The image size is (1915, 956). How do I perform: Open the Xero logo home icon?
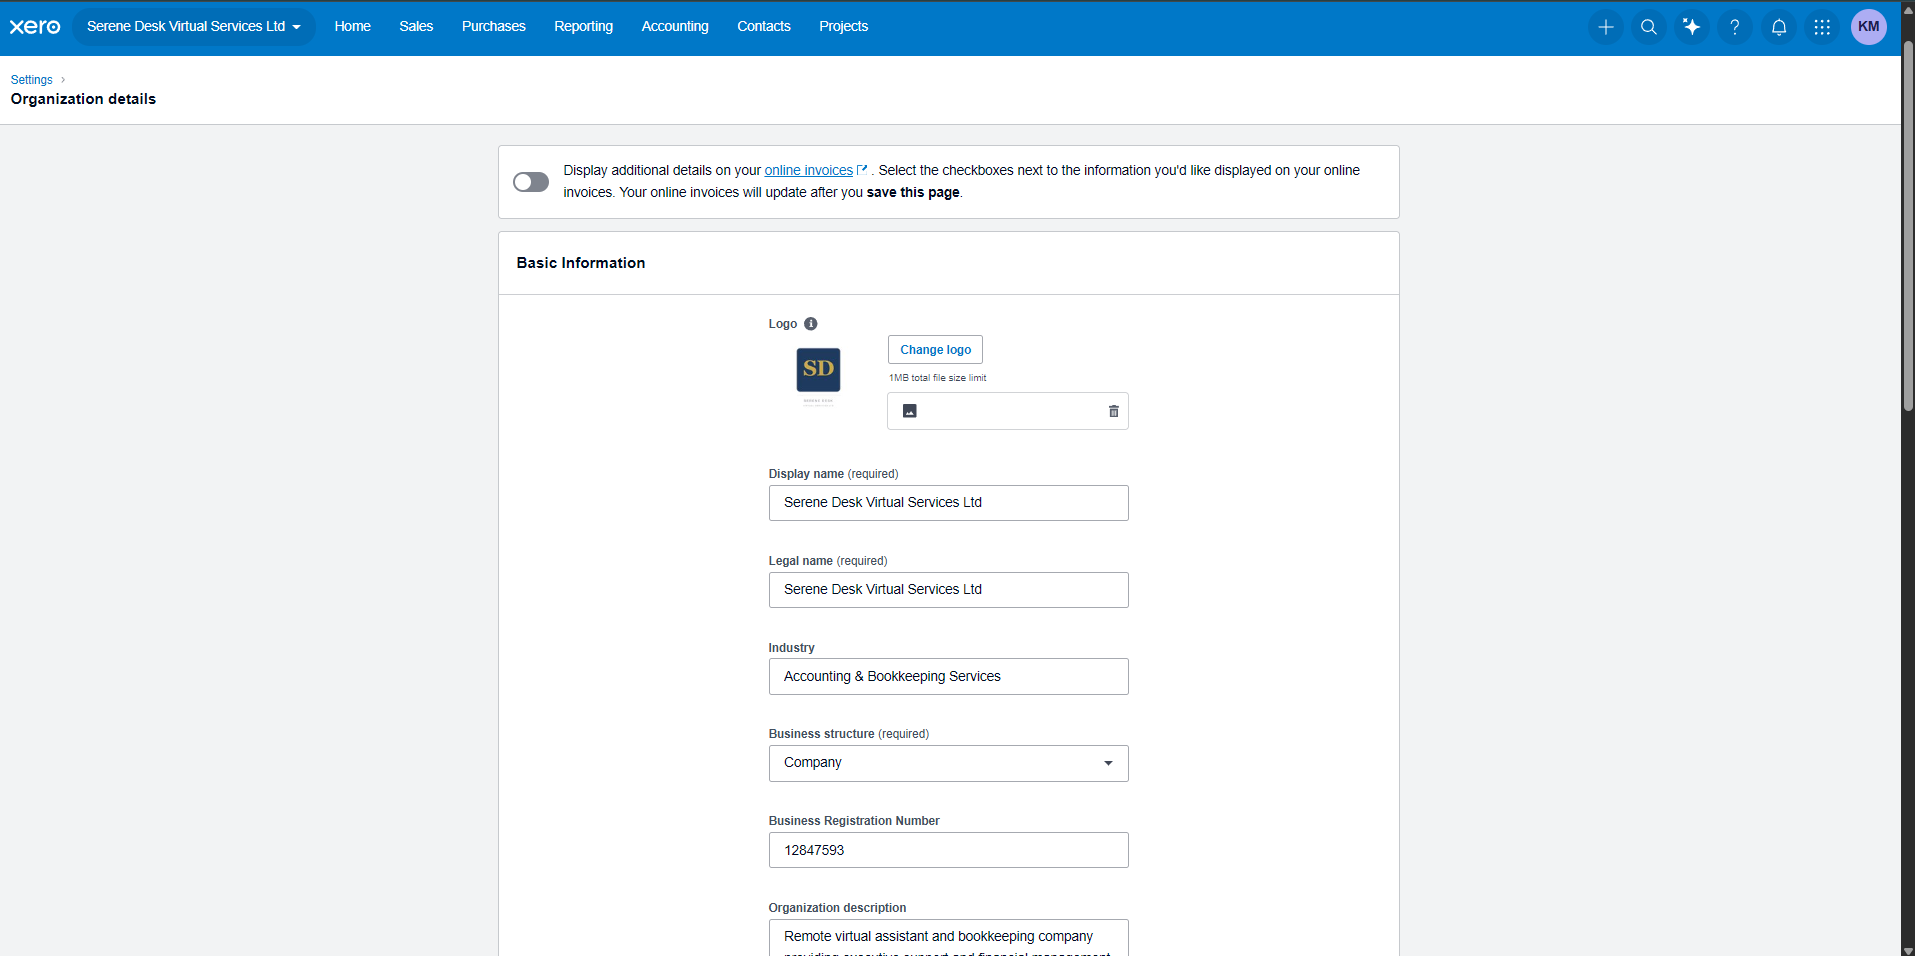(x=35, y=27)
